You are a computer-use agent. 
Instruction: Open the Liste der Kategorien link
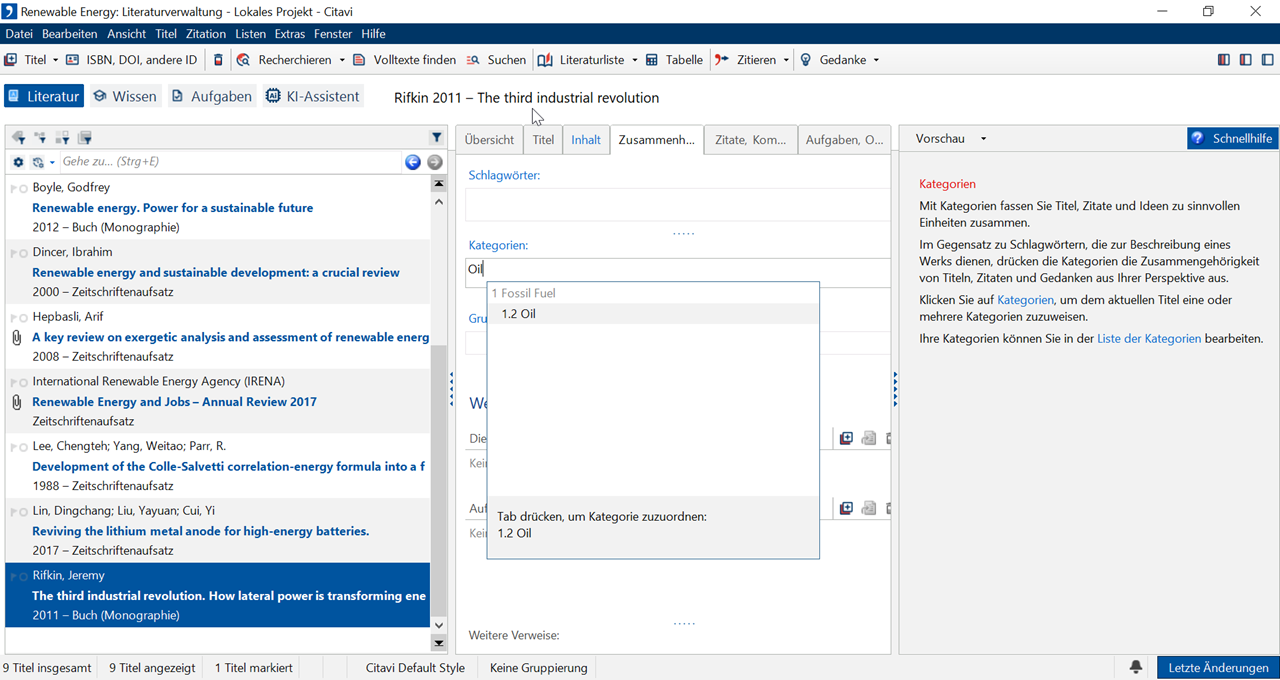1148,338
